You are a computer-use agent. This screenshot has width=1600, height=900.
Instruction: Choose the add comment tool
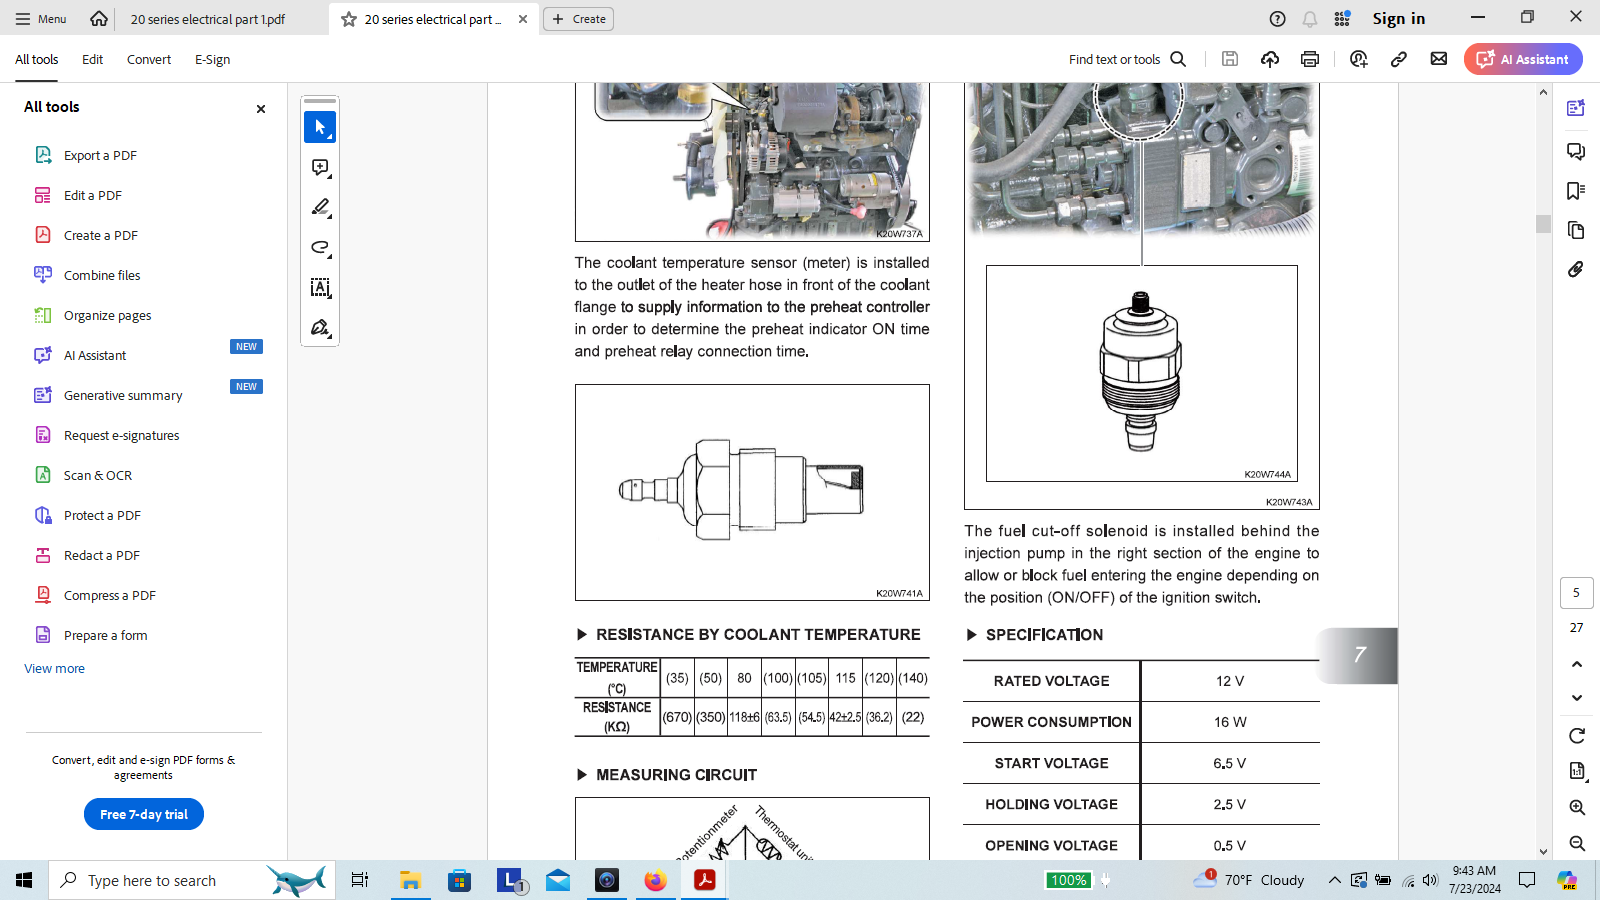click(x=320, y=167)
